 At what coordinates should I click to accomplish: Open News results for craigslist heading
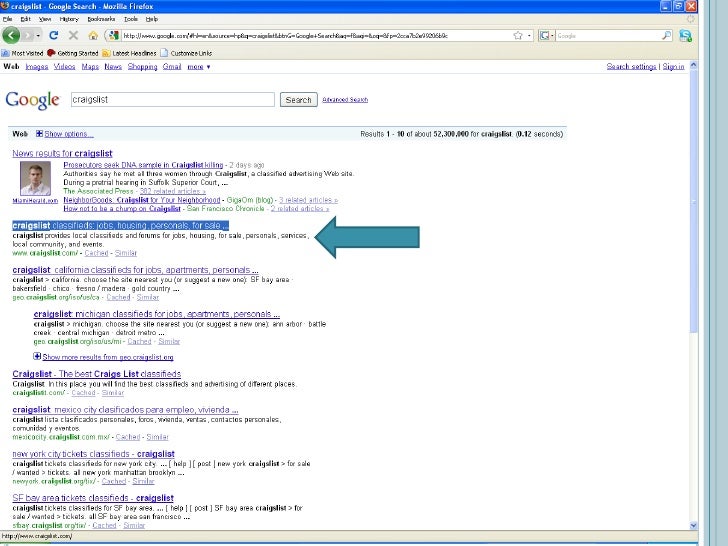click(62, 154)
